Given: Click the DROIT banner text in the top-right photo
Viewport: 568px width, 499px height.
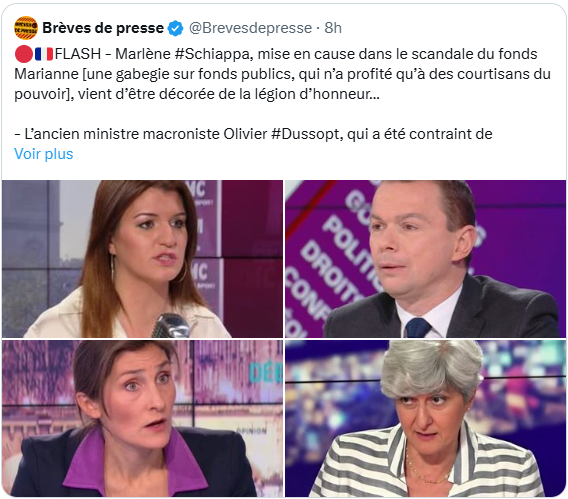Looking at the screenshot, I should tap(328, 272).
